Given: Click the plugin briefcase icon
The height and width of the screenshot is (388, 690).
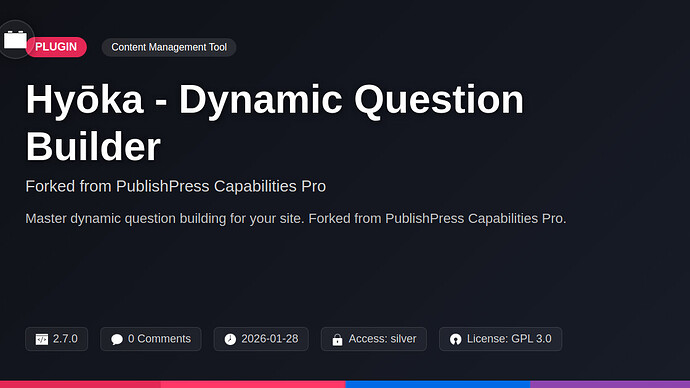Looking at the screenshot, I should (15, 40).
